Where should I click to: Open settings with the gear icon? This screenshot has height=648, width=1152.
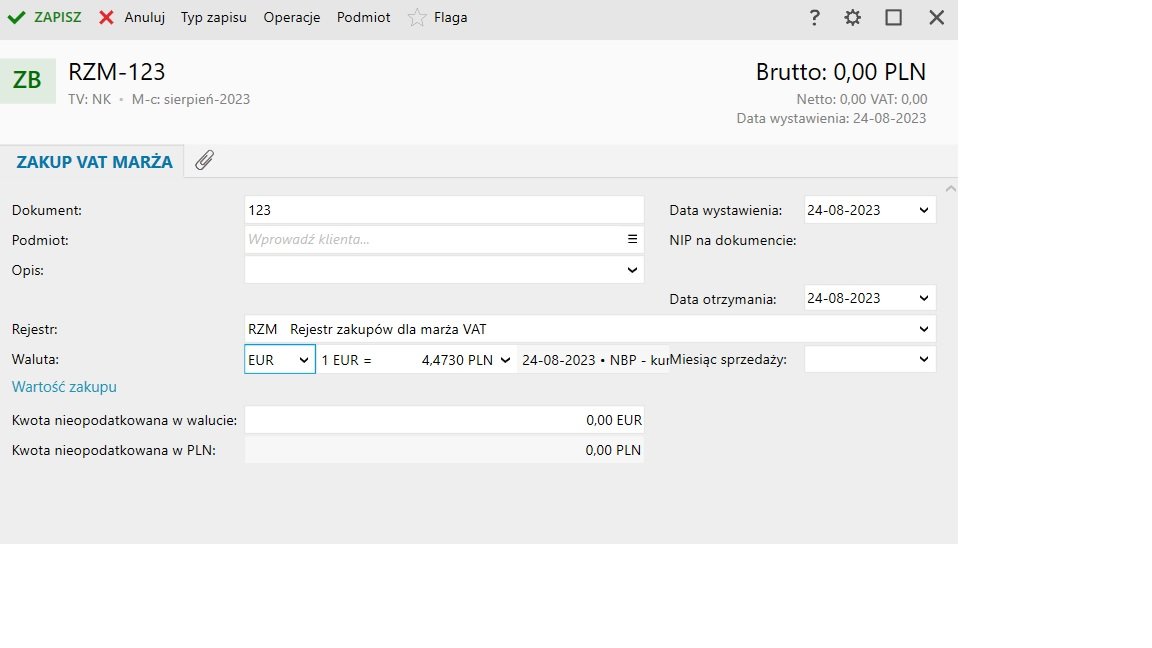click(x=852, y=17)
